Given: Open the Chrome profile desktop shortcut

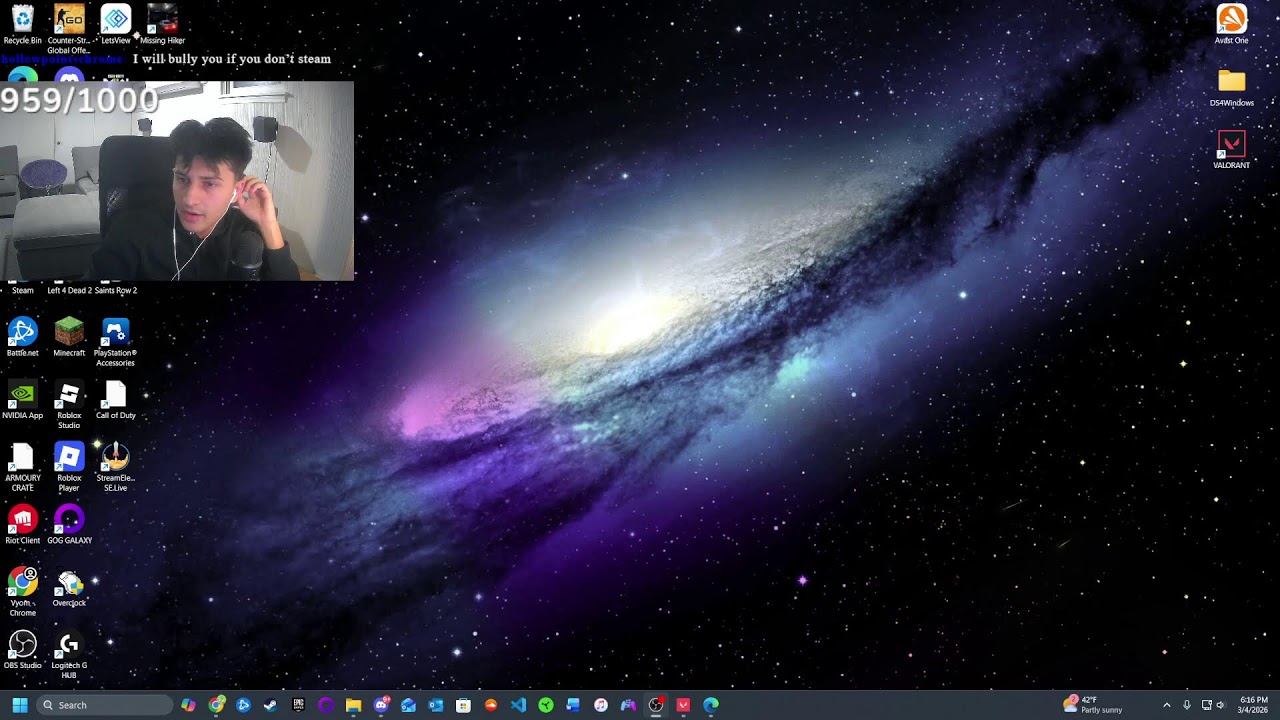Looking at the screenshot, I should (x=22, y=591).
